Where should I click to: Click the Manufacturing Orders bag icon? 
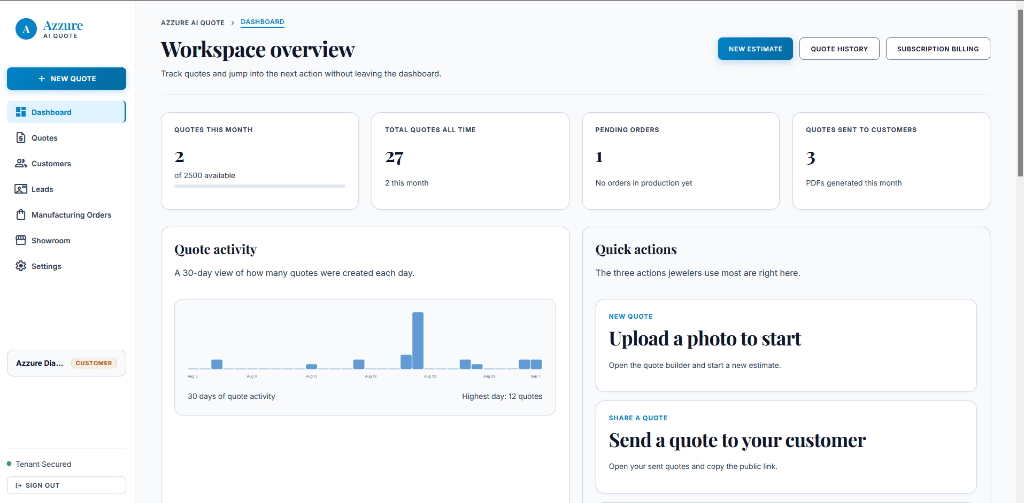coord(20,214)
